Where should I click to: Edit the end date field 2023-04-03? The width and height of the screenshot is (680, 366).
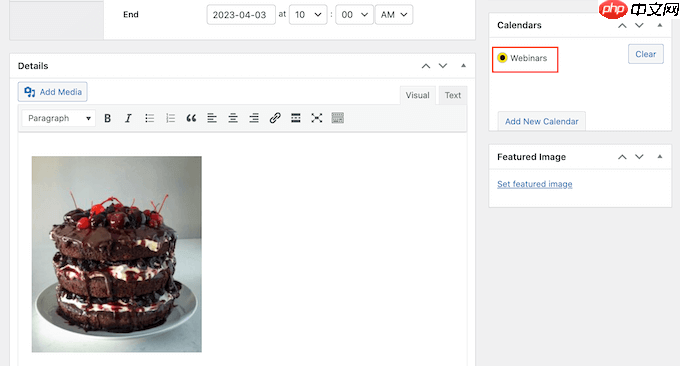pos(241,15)
